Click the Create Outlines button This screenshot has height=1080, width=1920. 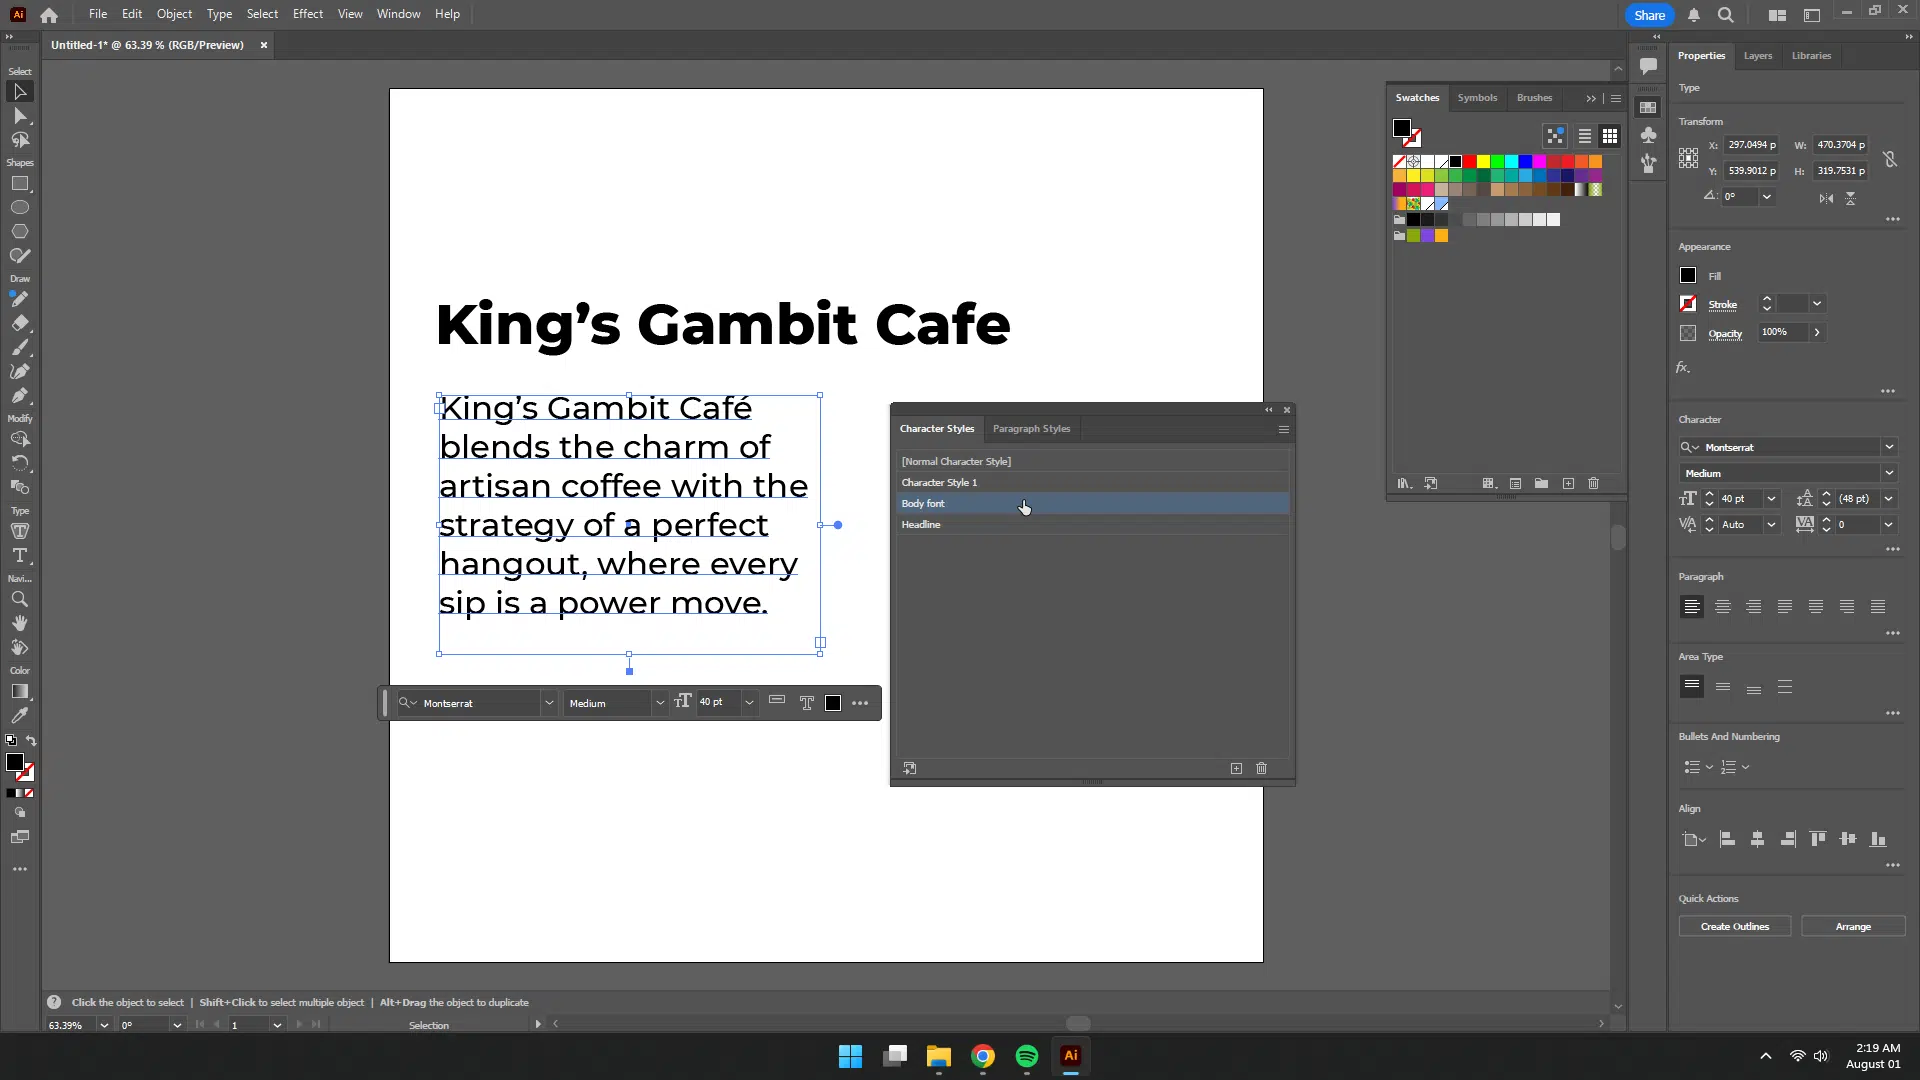tap(1735, 927)
